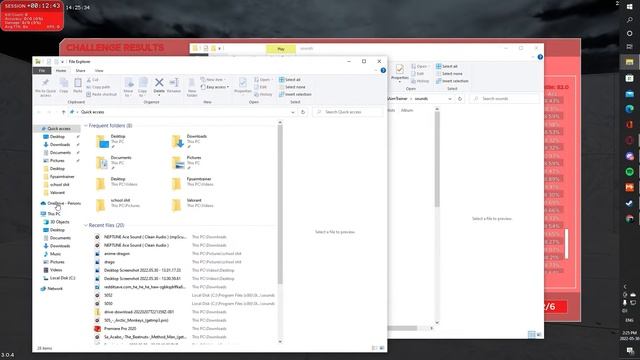Click Invert selection in the sounds window

452,81
